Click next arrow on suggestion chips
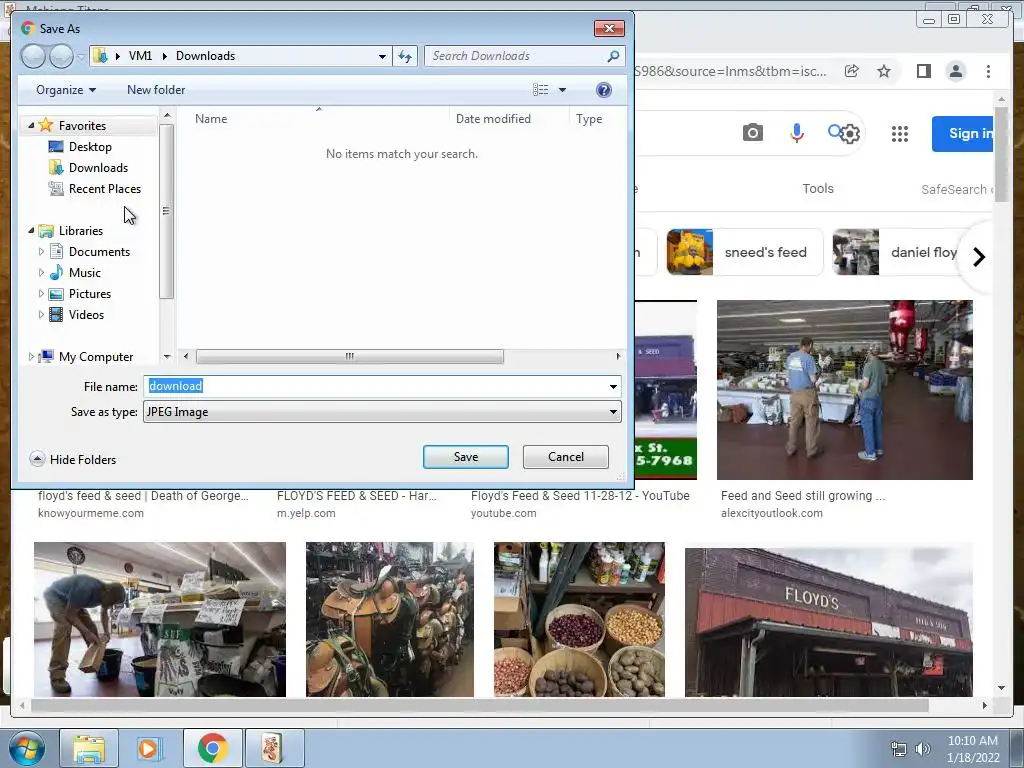The height and width of the screenshot is (768, 1024). click(978, 257)
